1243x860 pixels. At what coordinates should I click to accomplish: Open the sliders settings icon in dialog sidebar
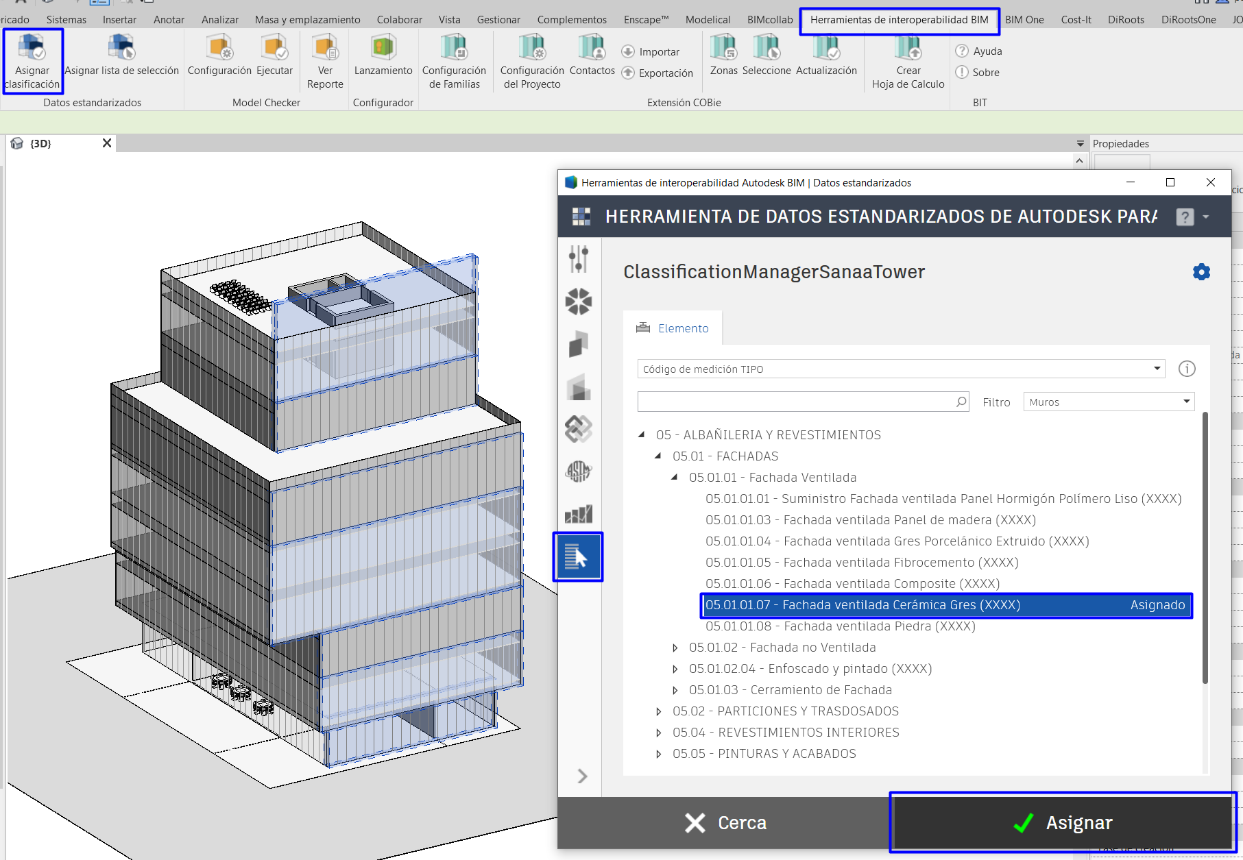point(578,259)
